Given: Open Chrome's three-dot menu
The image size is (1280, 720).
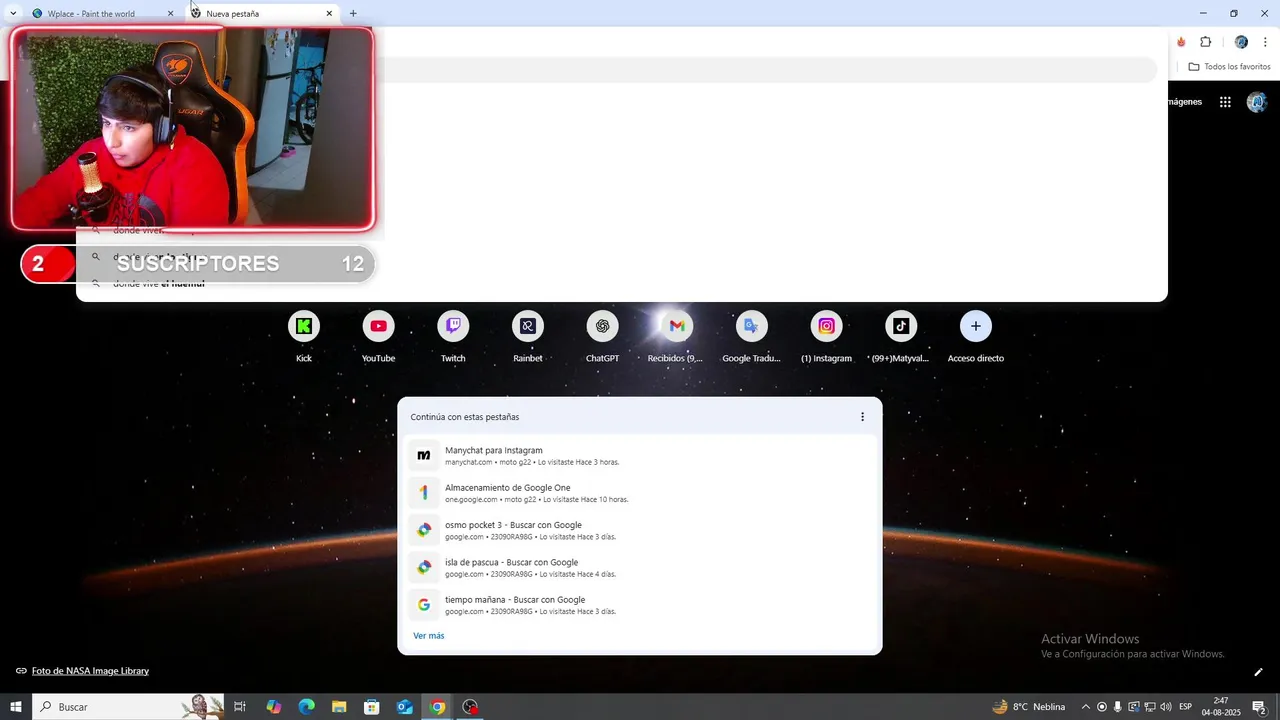Looking at the screenshot, I should point(1265,42).
